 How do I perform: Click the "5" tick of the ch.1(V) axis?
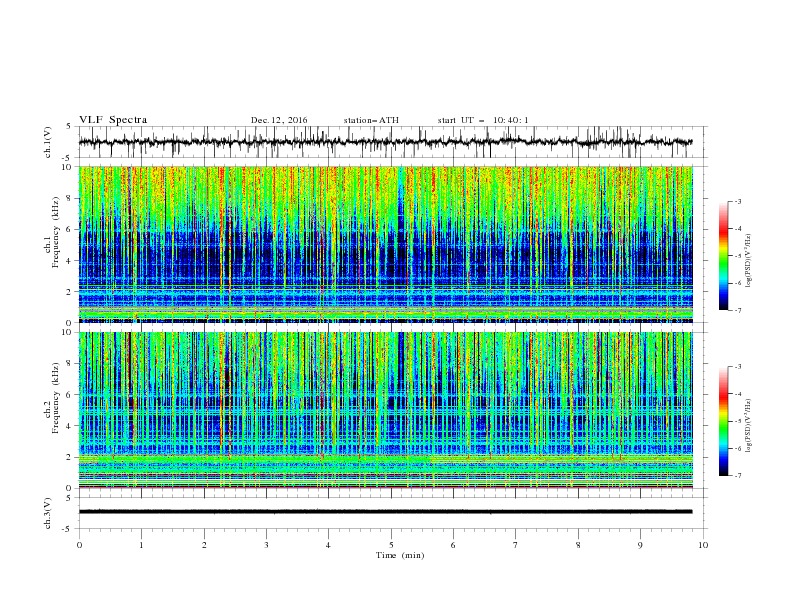tap(71, 126)
